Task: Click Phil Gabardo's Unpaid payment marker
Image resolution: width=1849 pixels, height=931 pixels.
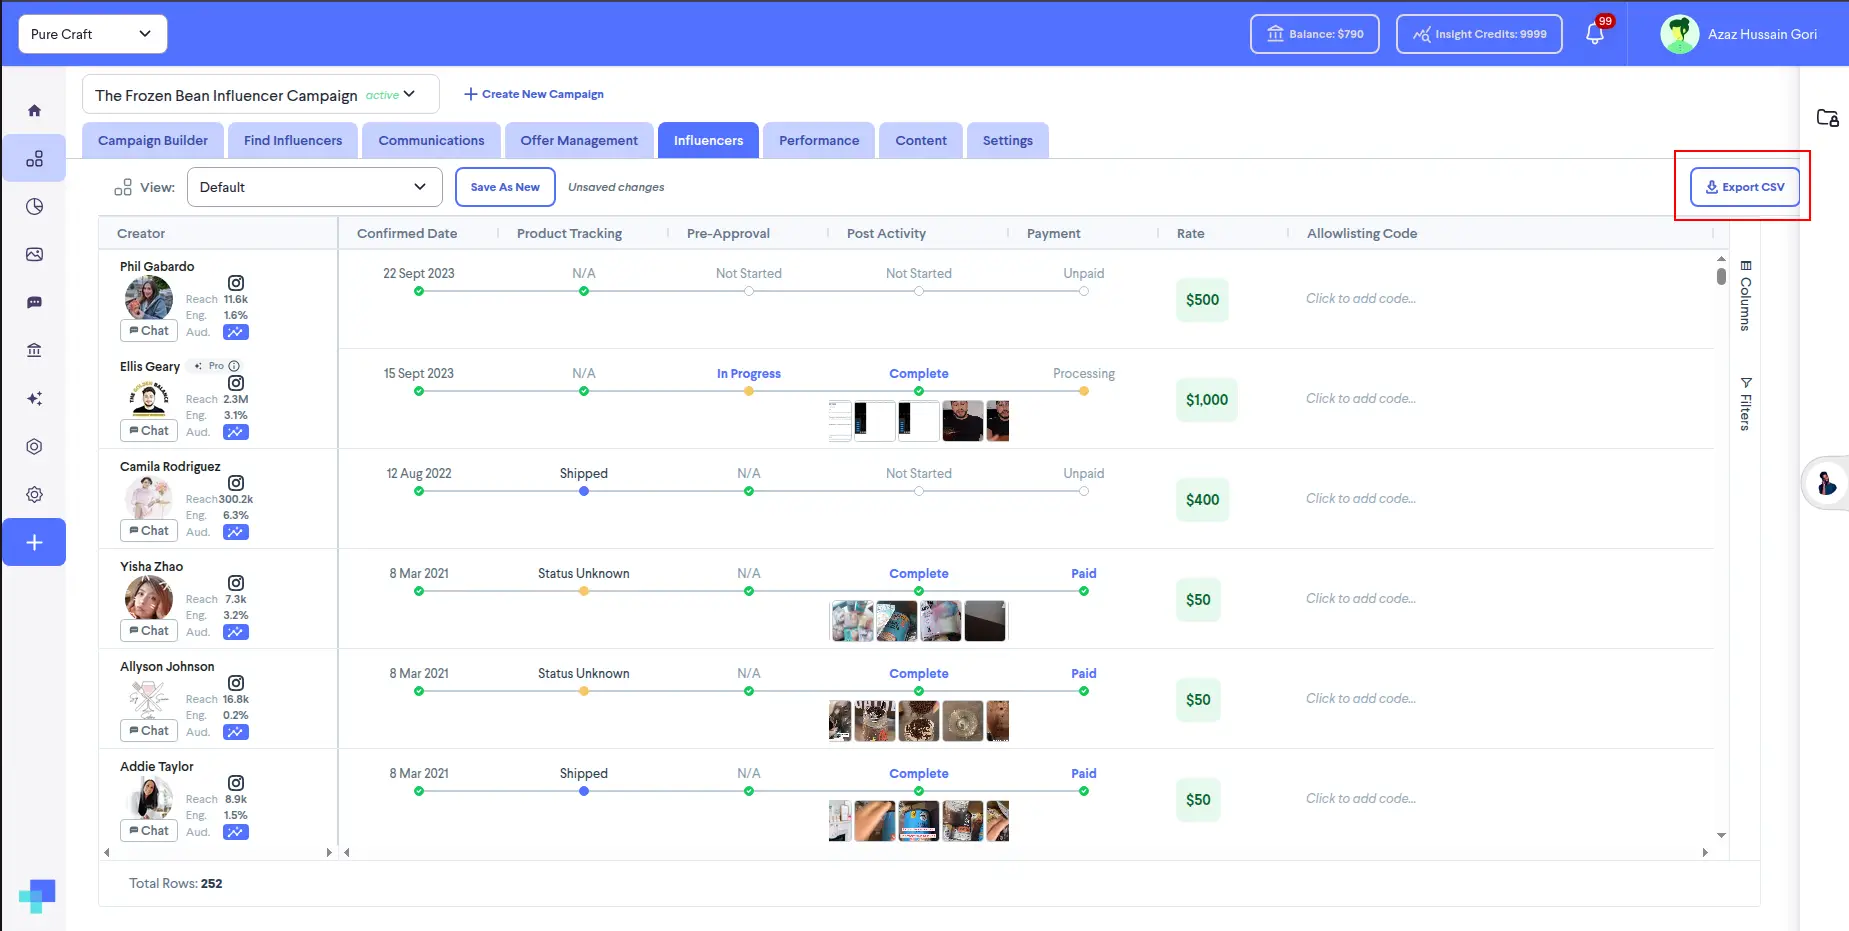Action: (1084, 291)
